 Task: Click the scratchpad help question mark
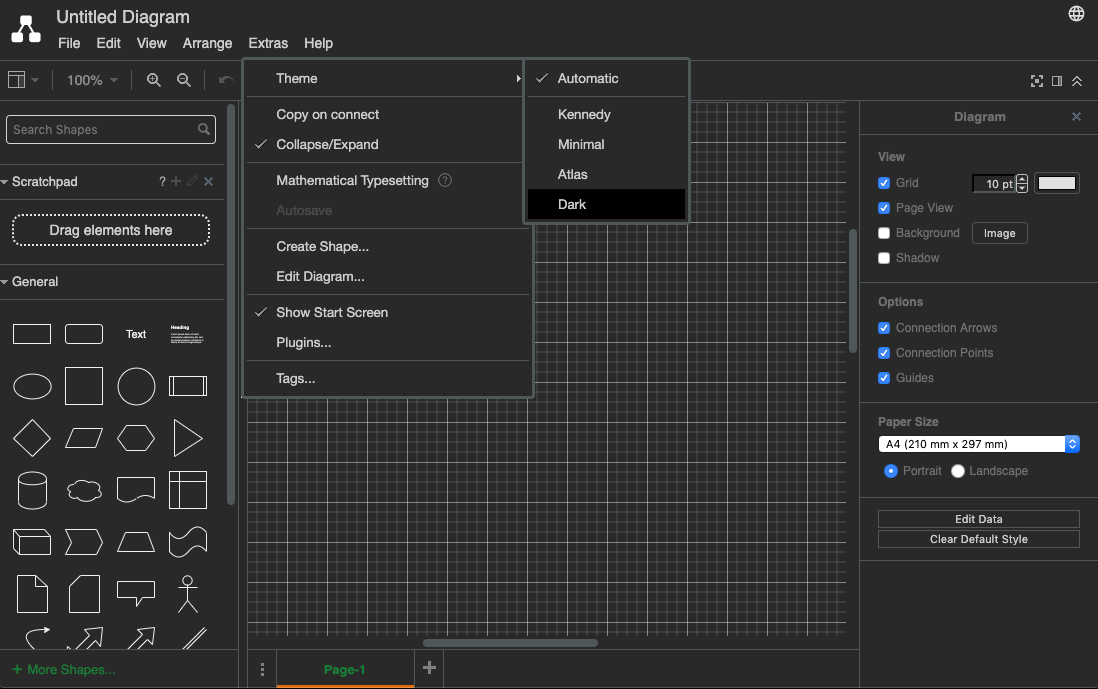click(x=162, y=181)
